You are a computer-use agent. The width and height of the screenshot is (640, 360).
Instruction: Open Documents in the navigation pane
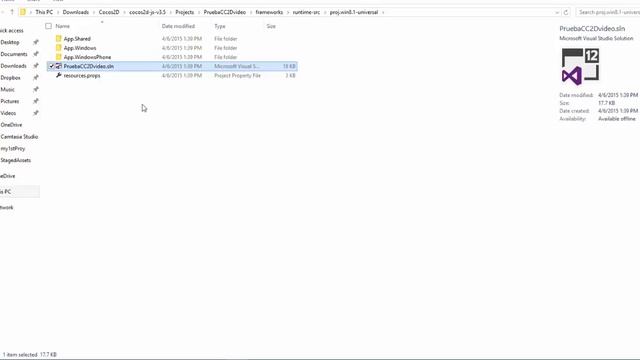(x=14, y=54)
